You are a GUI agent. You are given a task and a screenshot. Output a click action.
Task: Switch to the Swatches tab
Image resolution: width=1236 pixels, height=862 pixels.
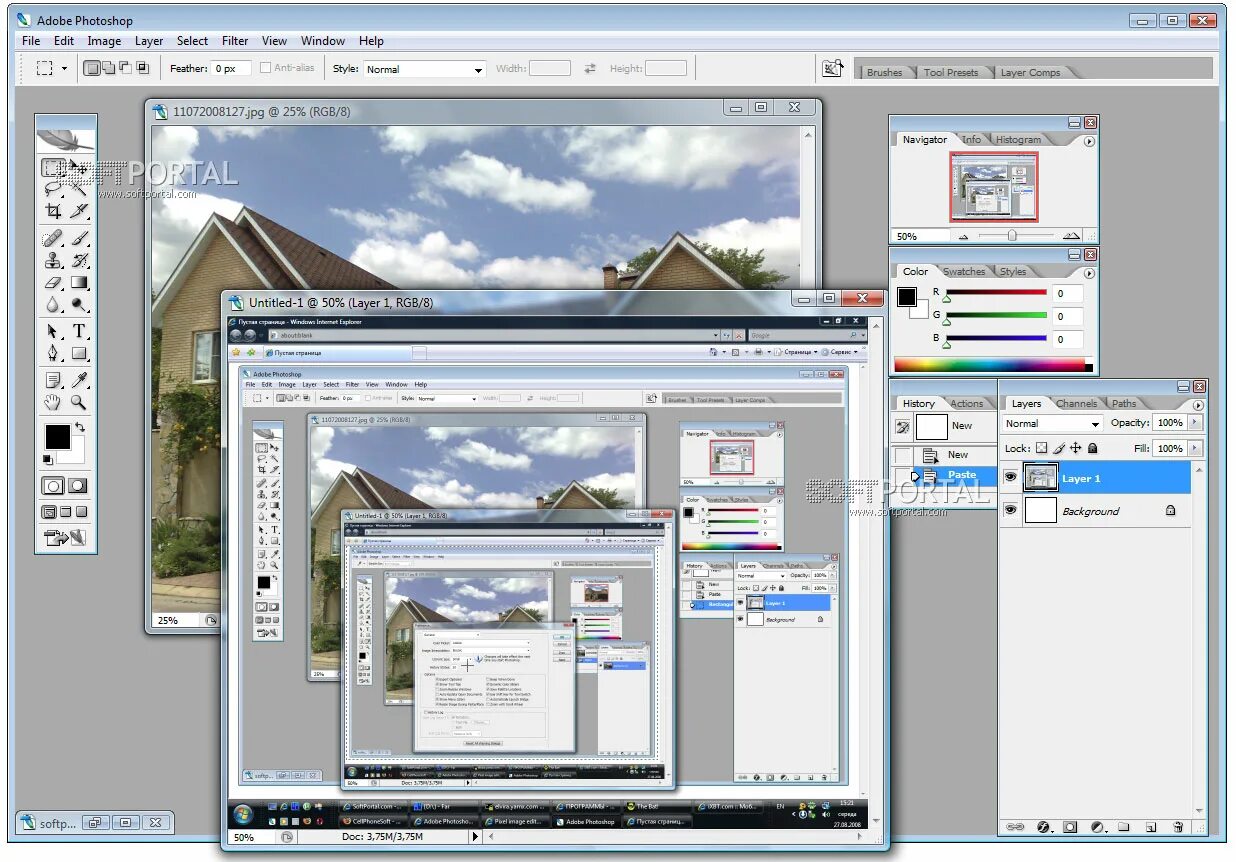click(964, 271)
